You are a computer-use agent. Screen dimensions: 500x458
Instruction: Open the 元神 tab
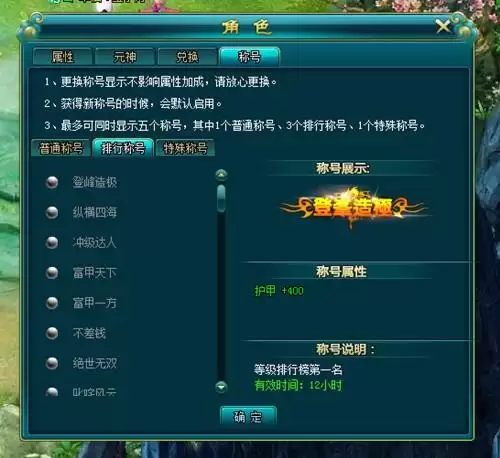point(125,56)
